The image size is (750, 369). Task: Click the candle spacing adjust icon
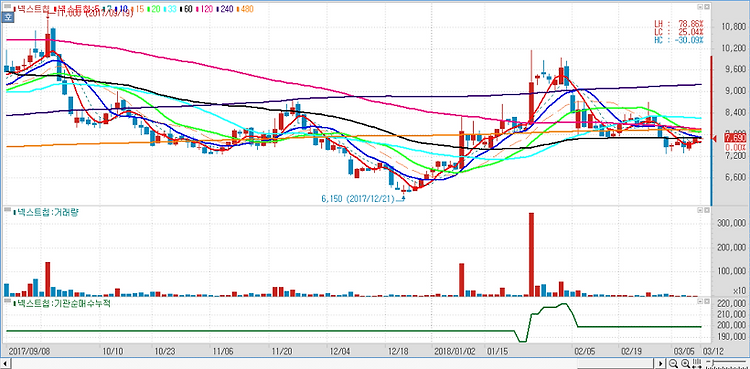697,363
